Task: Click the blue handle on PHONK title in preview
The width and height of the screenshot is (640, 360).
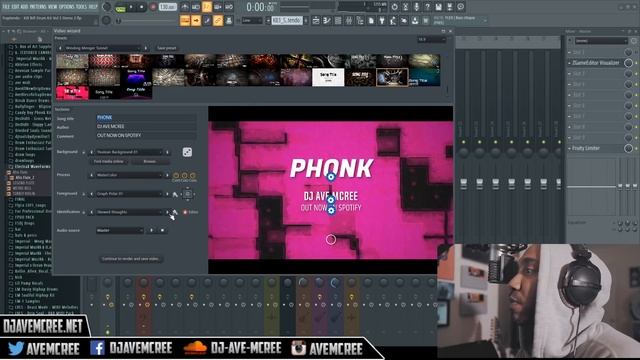Action: point(331,177)
